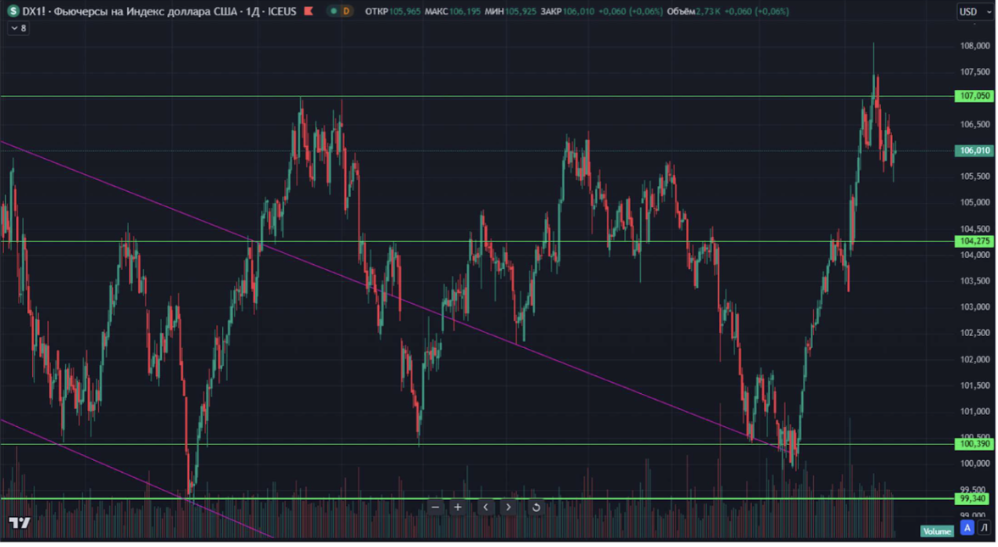Click the orange D delayed-data badge

[x=346, y=11]
